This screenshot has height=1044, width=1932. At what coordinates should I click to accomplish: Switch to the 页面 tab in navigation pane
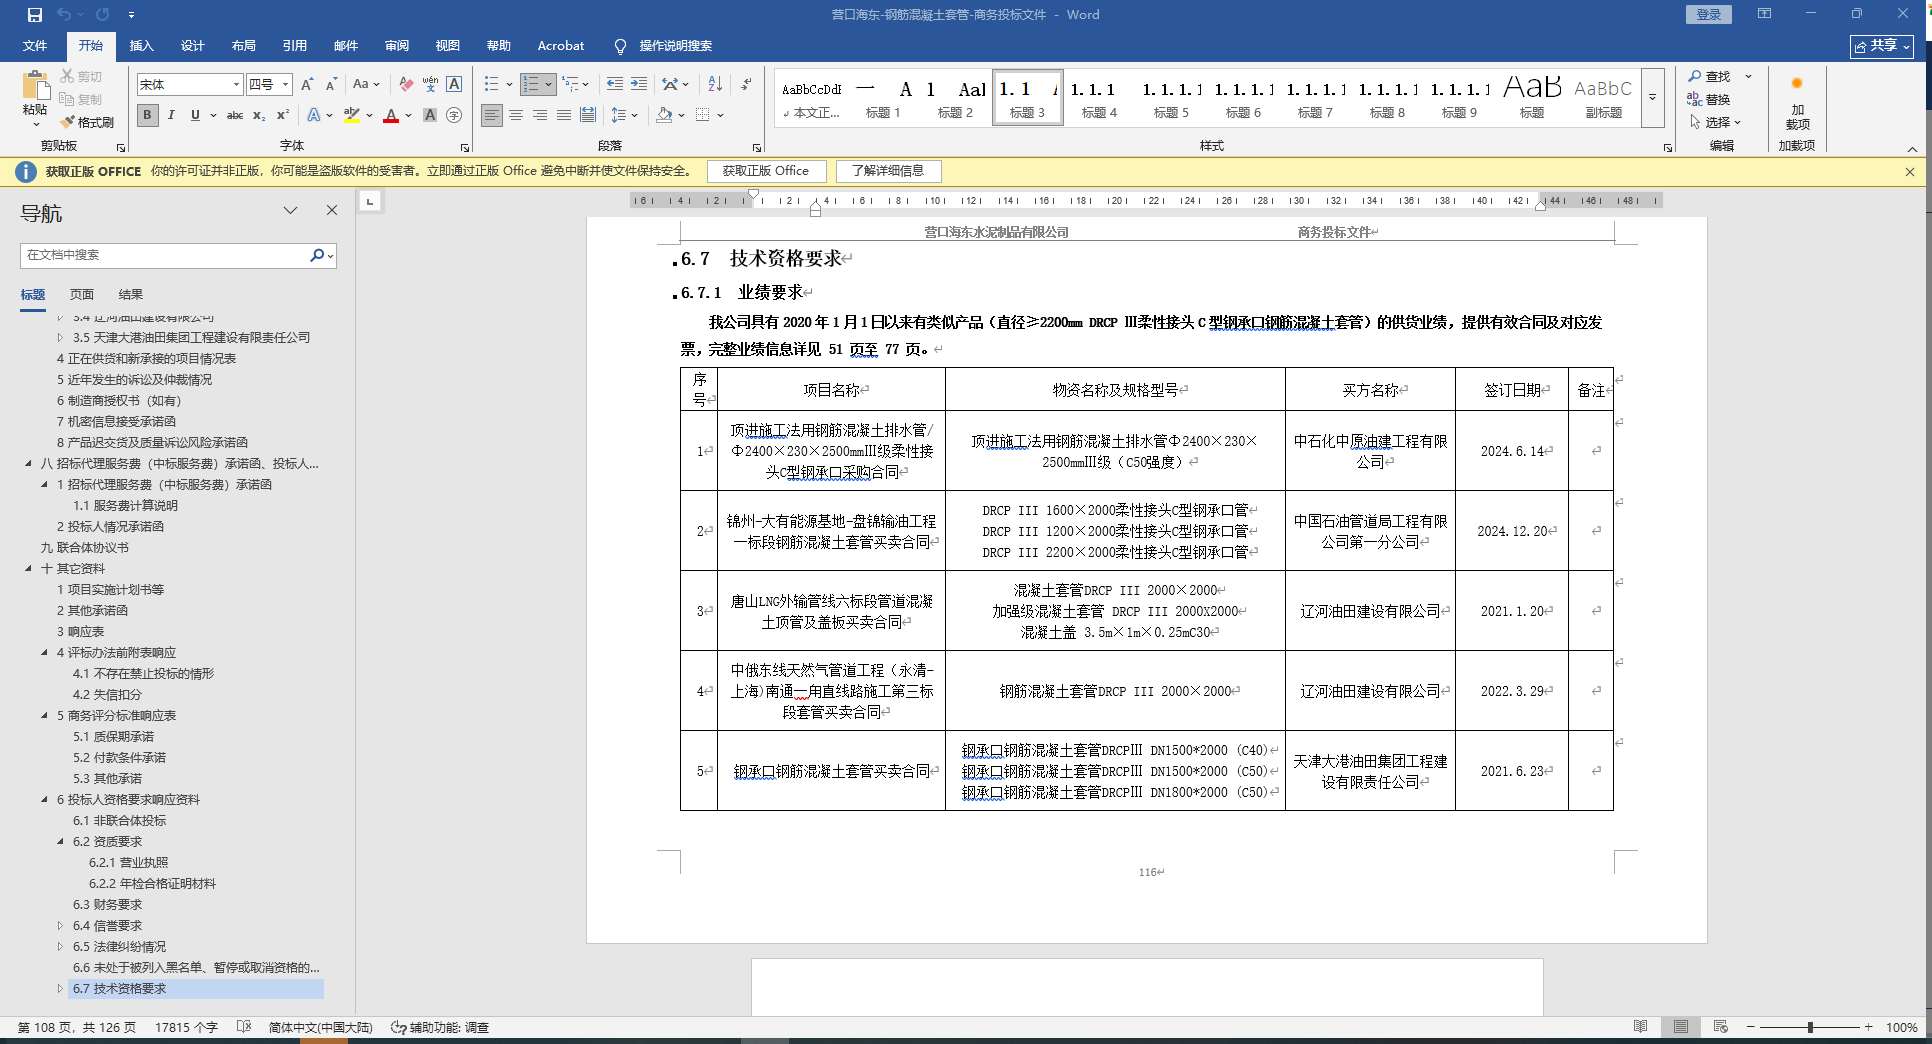tap(81, 295)
